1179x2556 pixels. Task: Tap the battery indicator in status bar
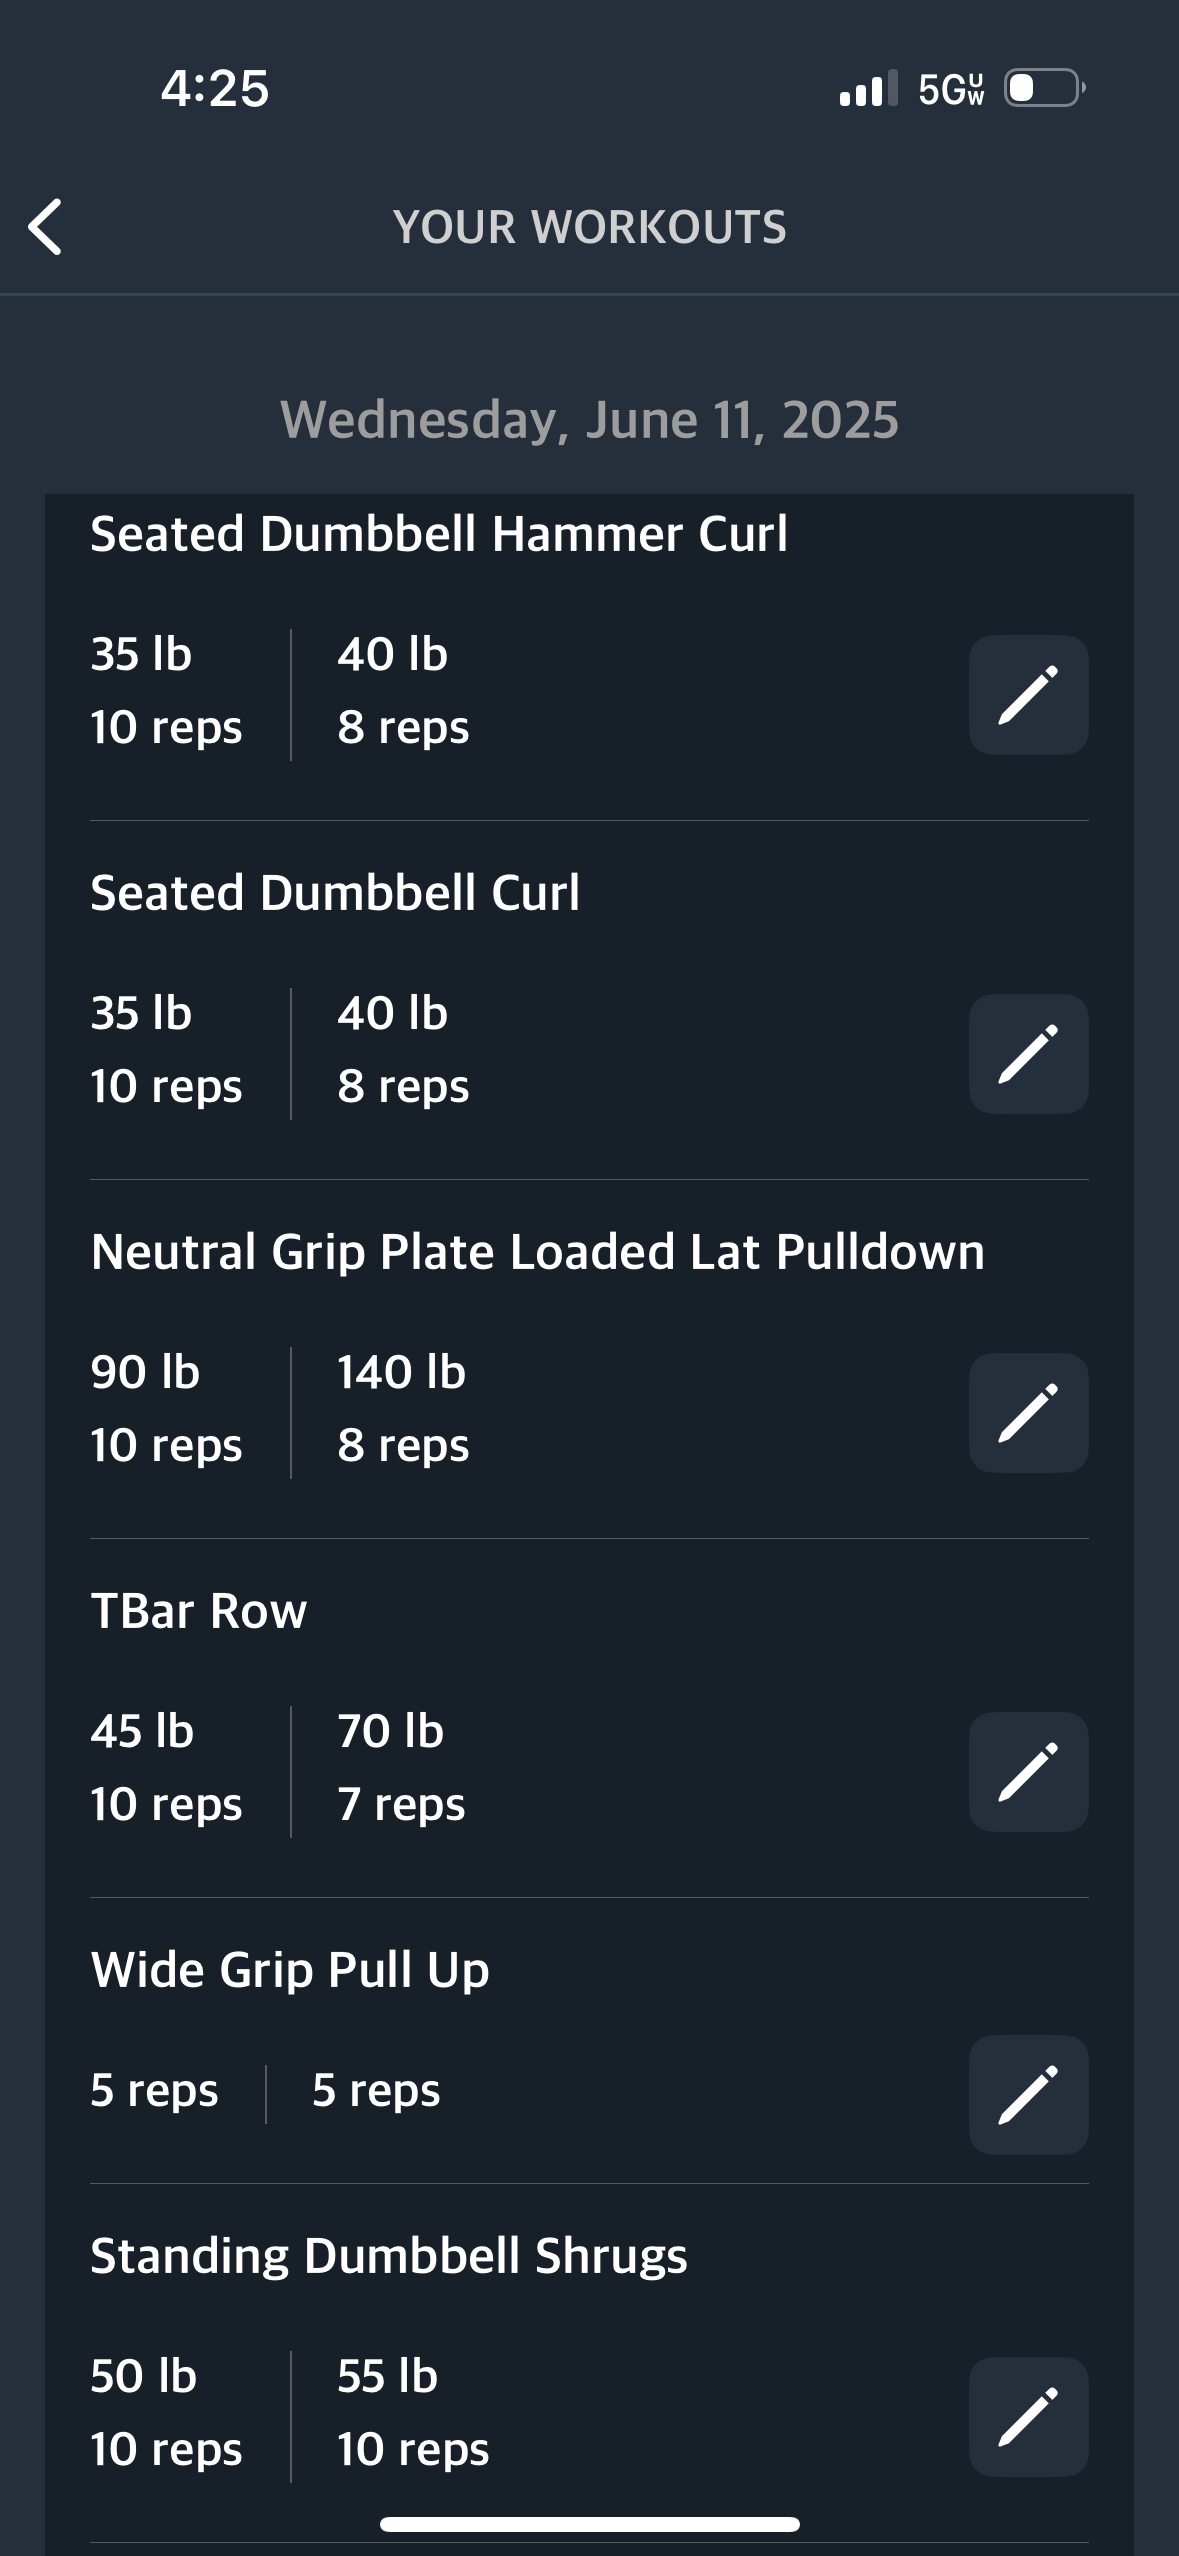[x=1044, y=88]
